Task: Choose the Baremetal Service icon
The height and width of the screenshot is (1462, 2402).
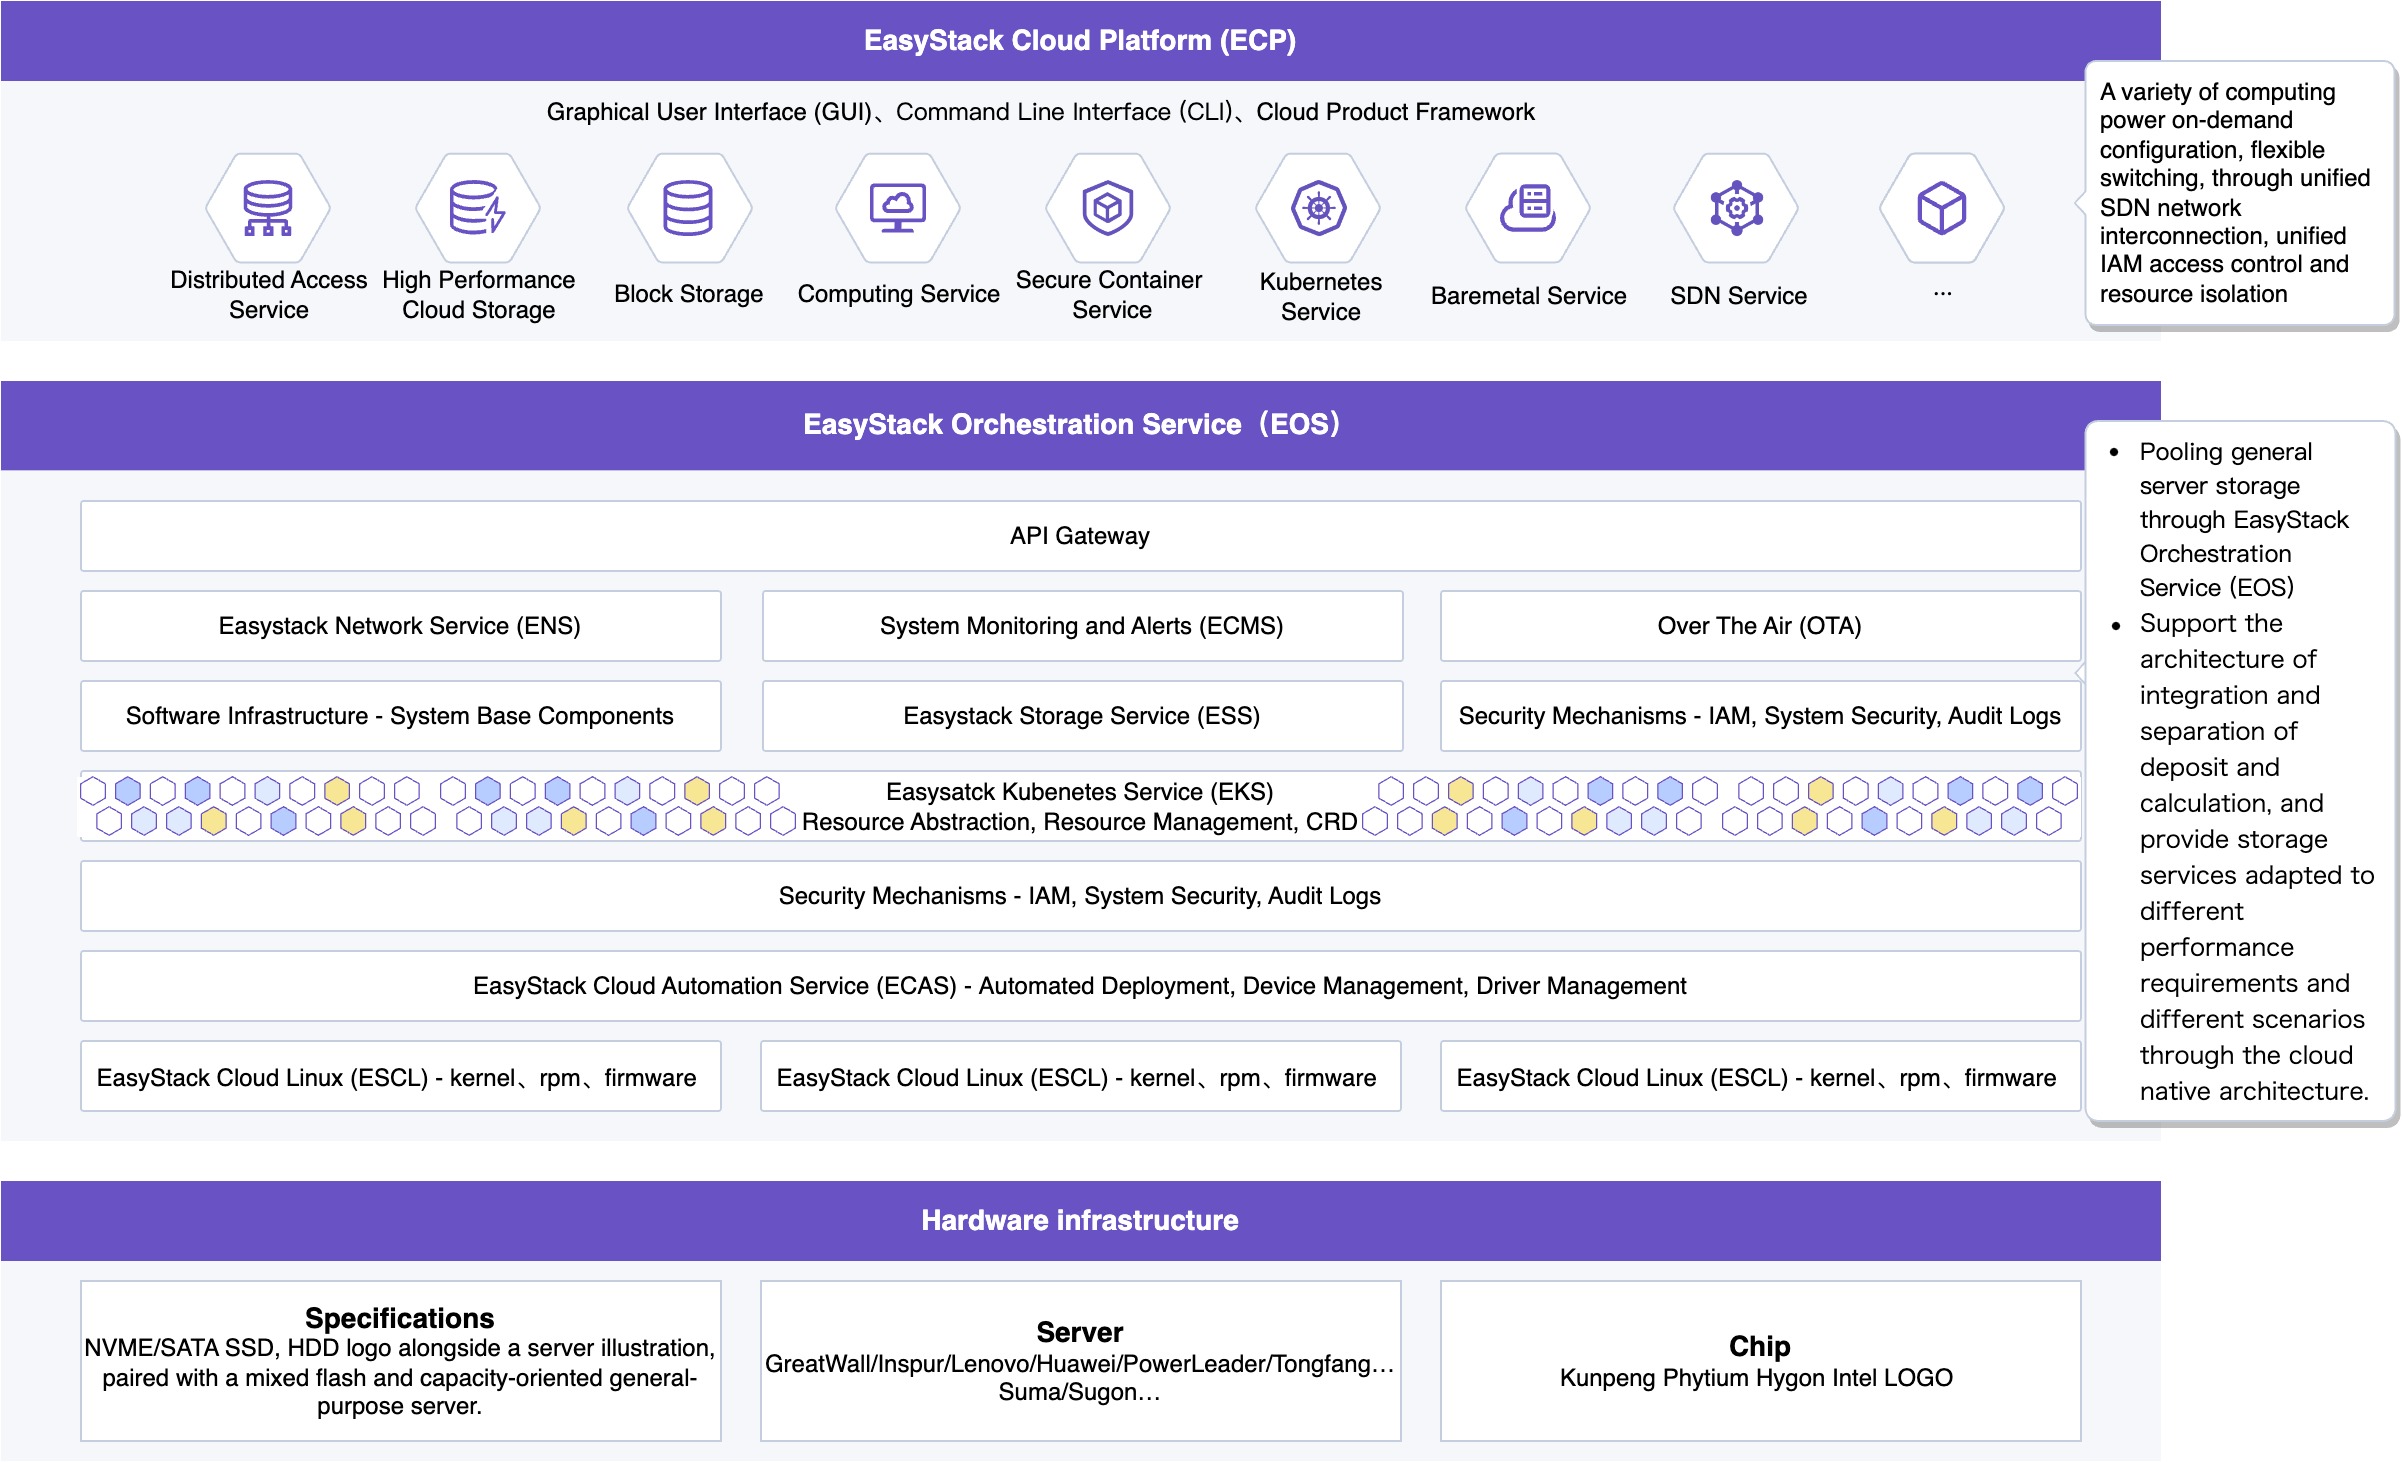Action: click(x=1528, y=208)
